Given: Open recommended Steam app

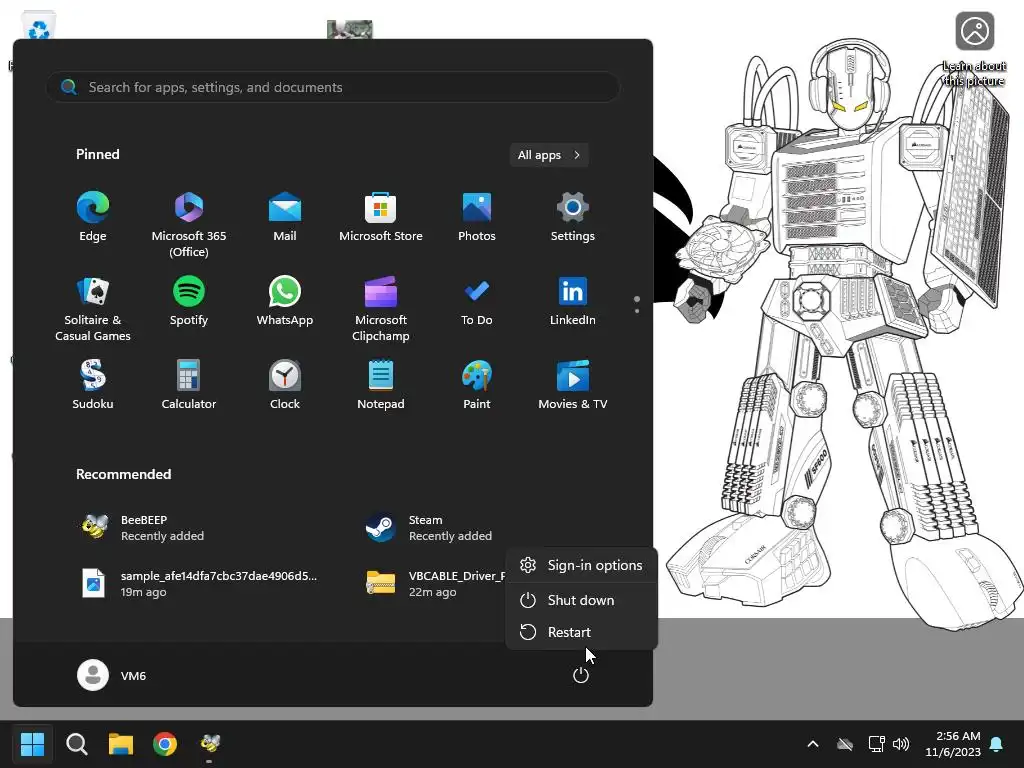Looking at the screenshot, I should pyautogui.click(x=432, y=528).
